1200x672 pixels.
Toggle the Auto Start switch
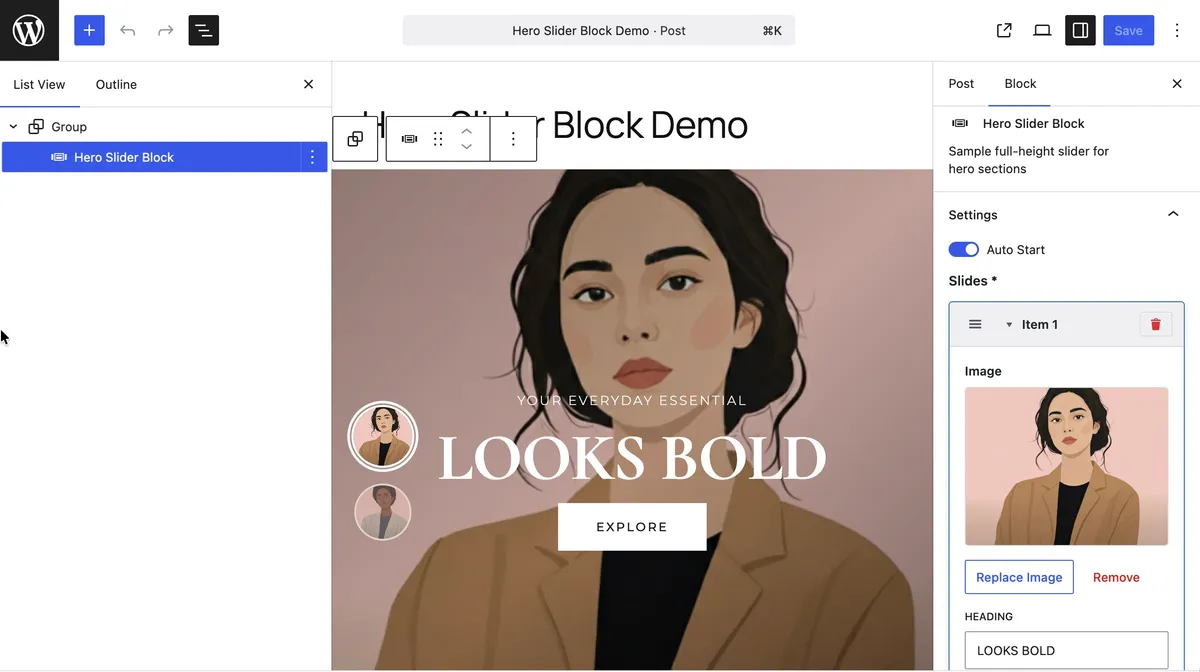[x=964, y=249]
